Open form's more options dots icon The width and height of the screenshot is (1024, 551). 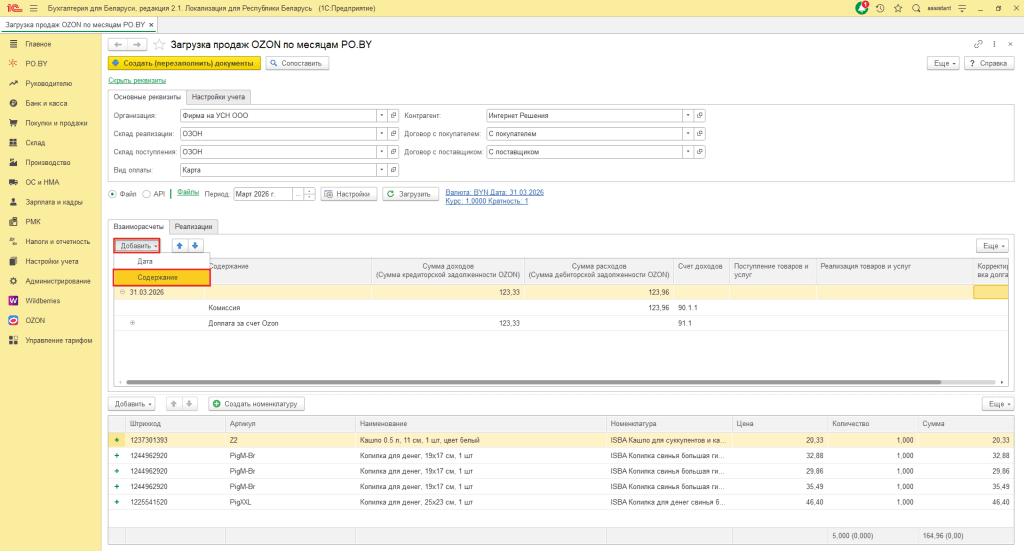(994, 44)
